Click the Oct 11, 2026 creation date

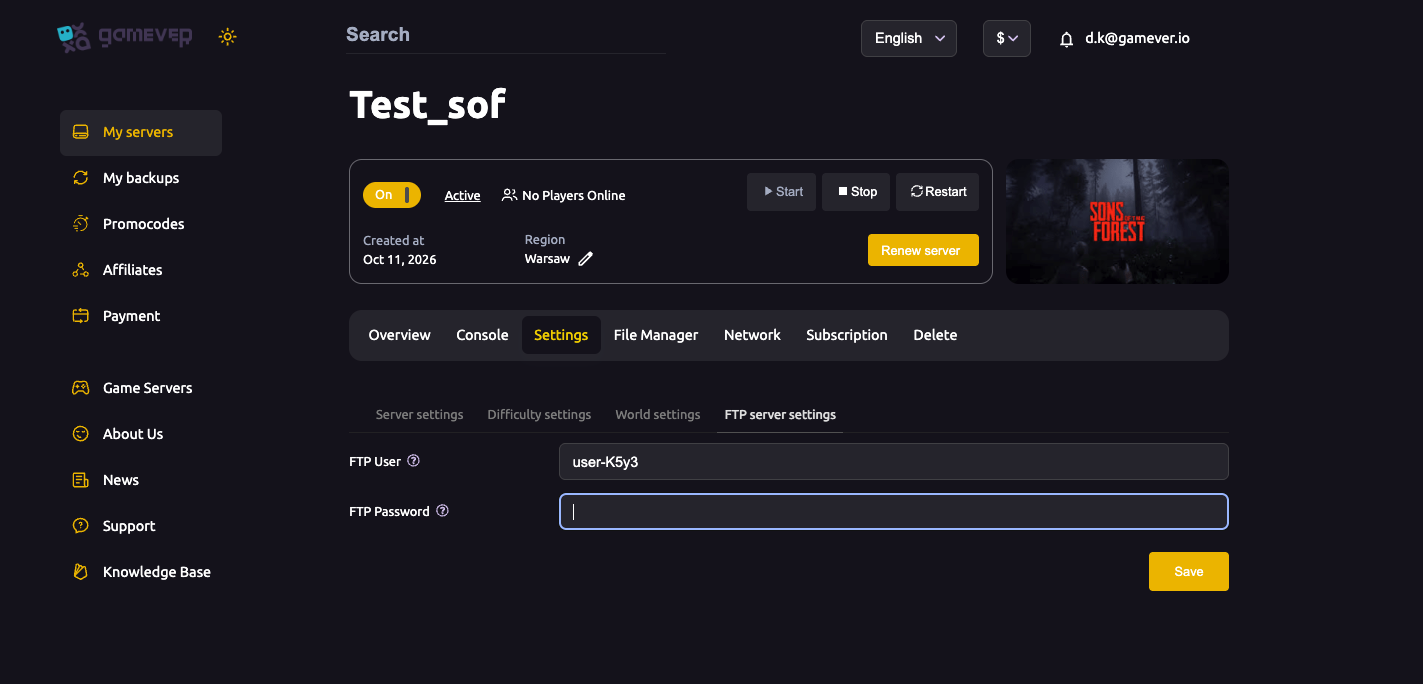point(400,259)
